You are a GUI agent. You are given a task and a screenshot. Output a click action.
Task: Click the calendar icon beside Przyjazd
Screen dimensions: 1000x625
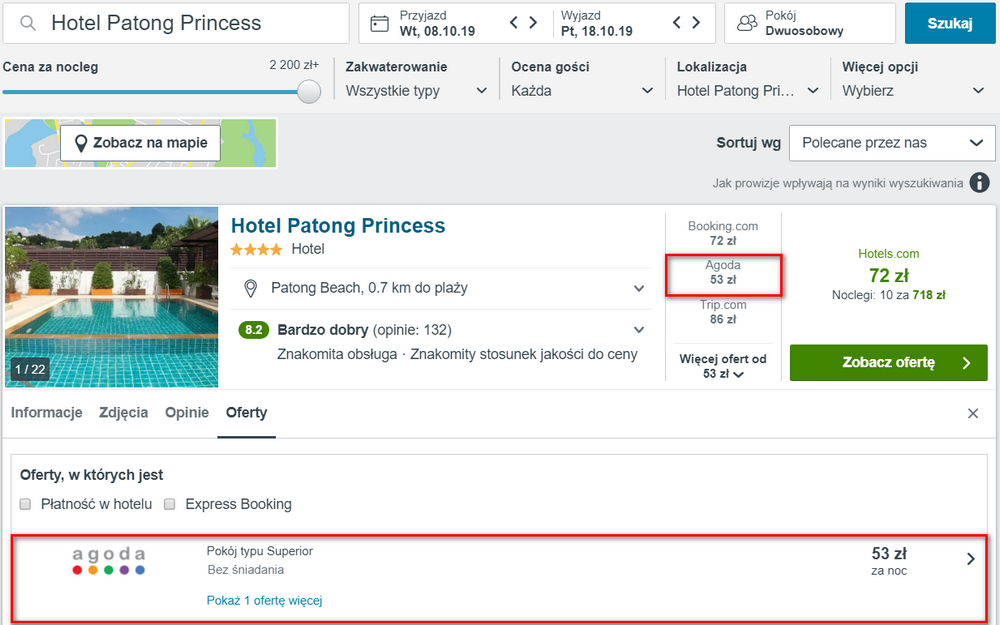(x=379, y=24)
